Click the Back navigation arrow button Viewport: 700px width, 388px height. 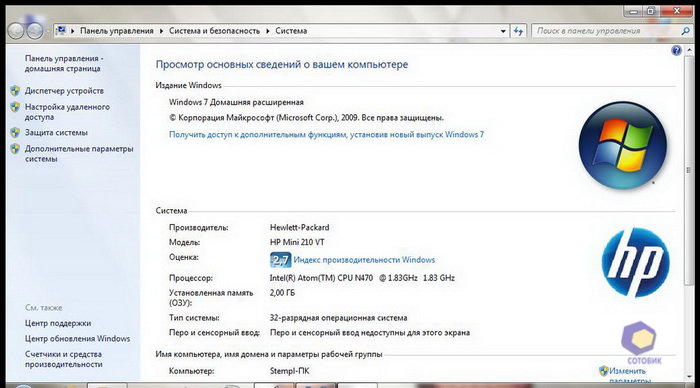click(16, 31)
